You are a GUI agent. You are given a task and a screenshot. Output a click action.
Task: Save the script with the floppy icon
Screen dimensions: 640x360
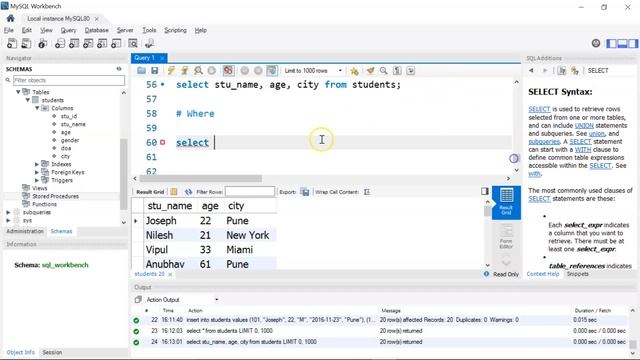154,71
